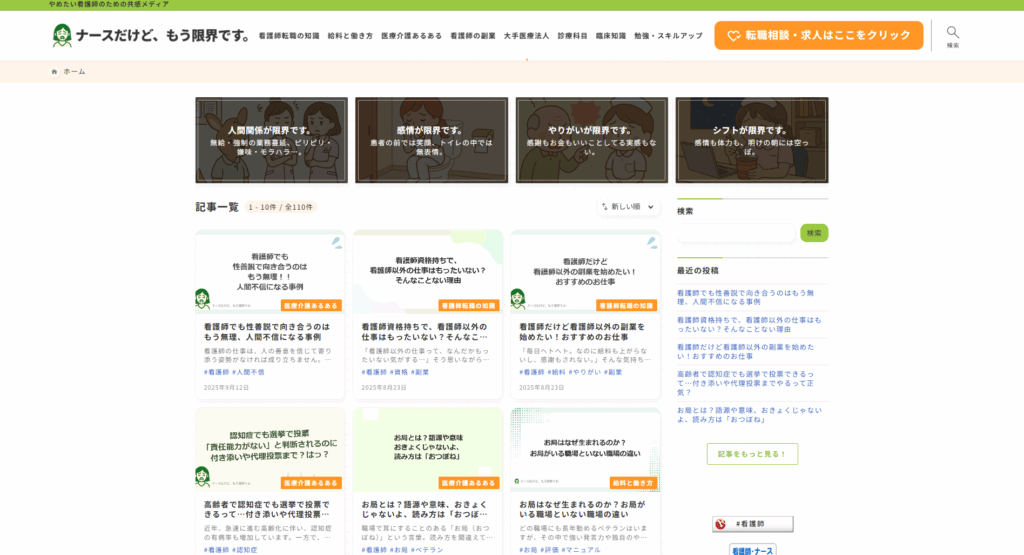Click #人間不信 tag on first article

click(x=249, y=372)
